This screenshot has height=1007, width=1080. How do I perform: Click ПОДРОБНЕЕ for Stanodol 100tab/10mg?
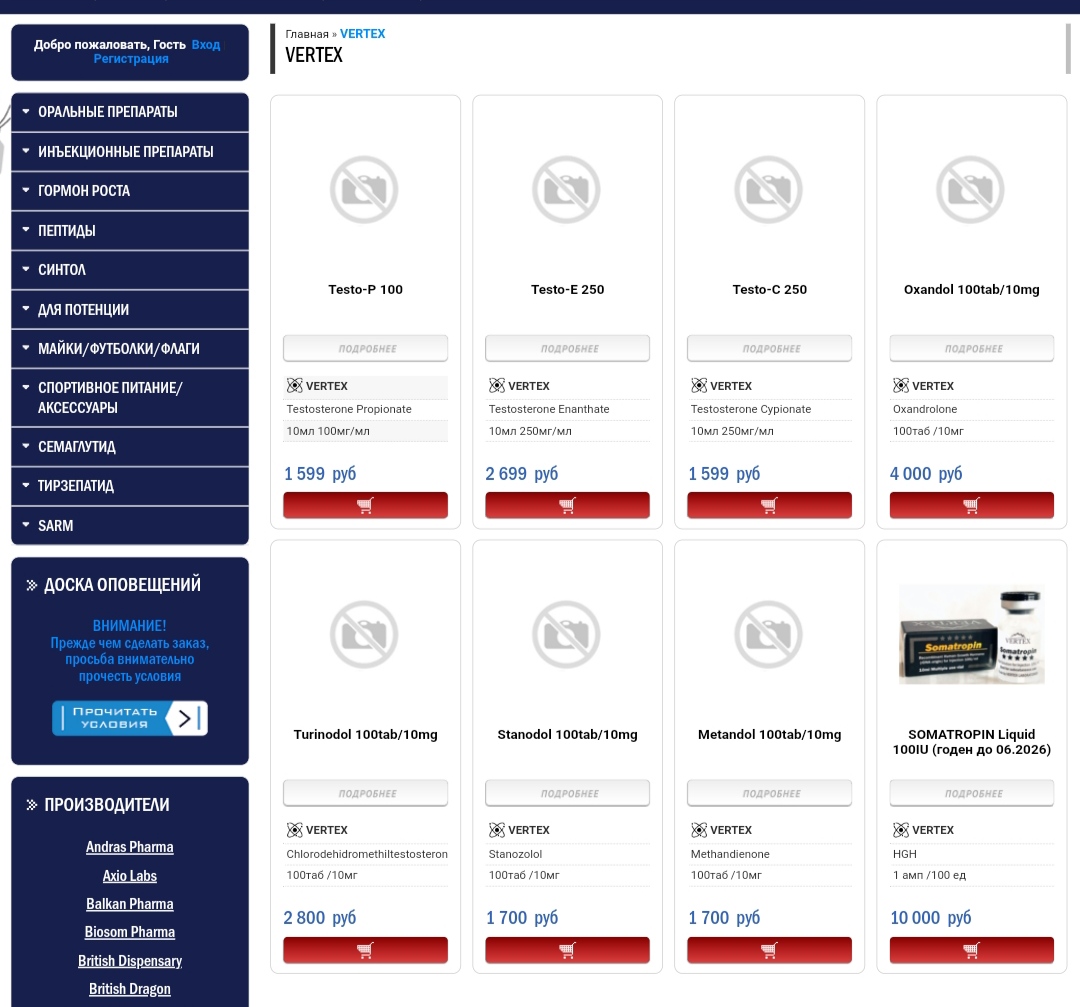[567, 793]
